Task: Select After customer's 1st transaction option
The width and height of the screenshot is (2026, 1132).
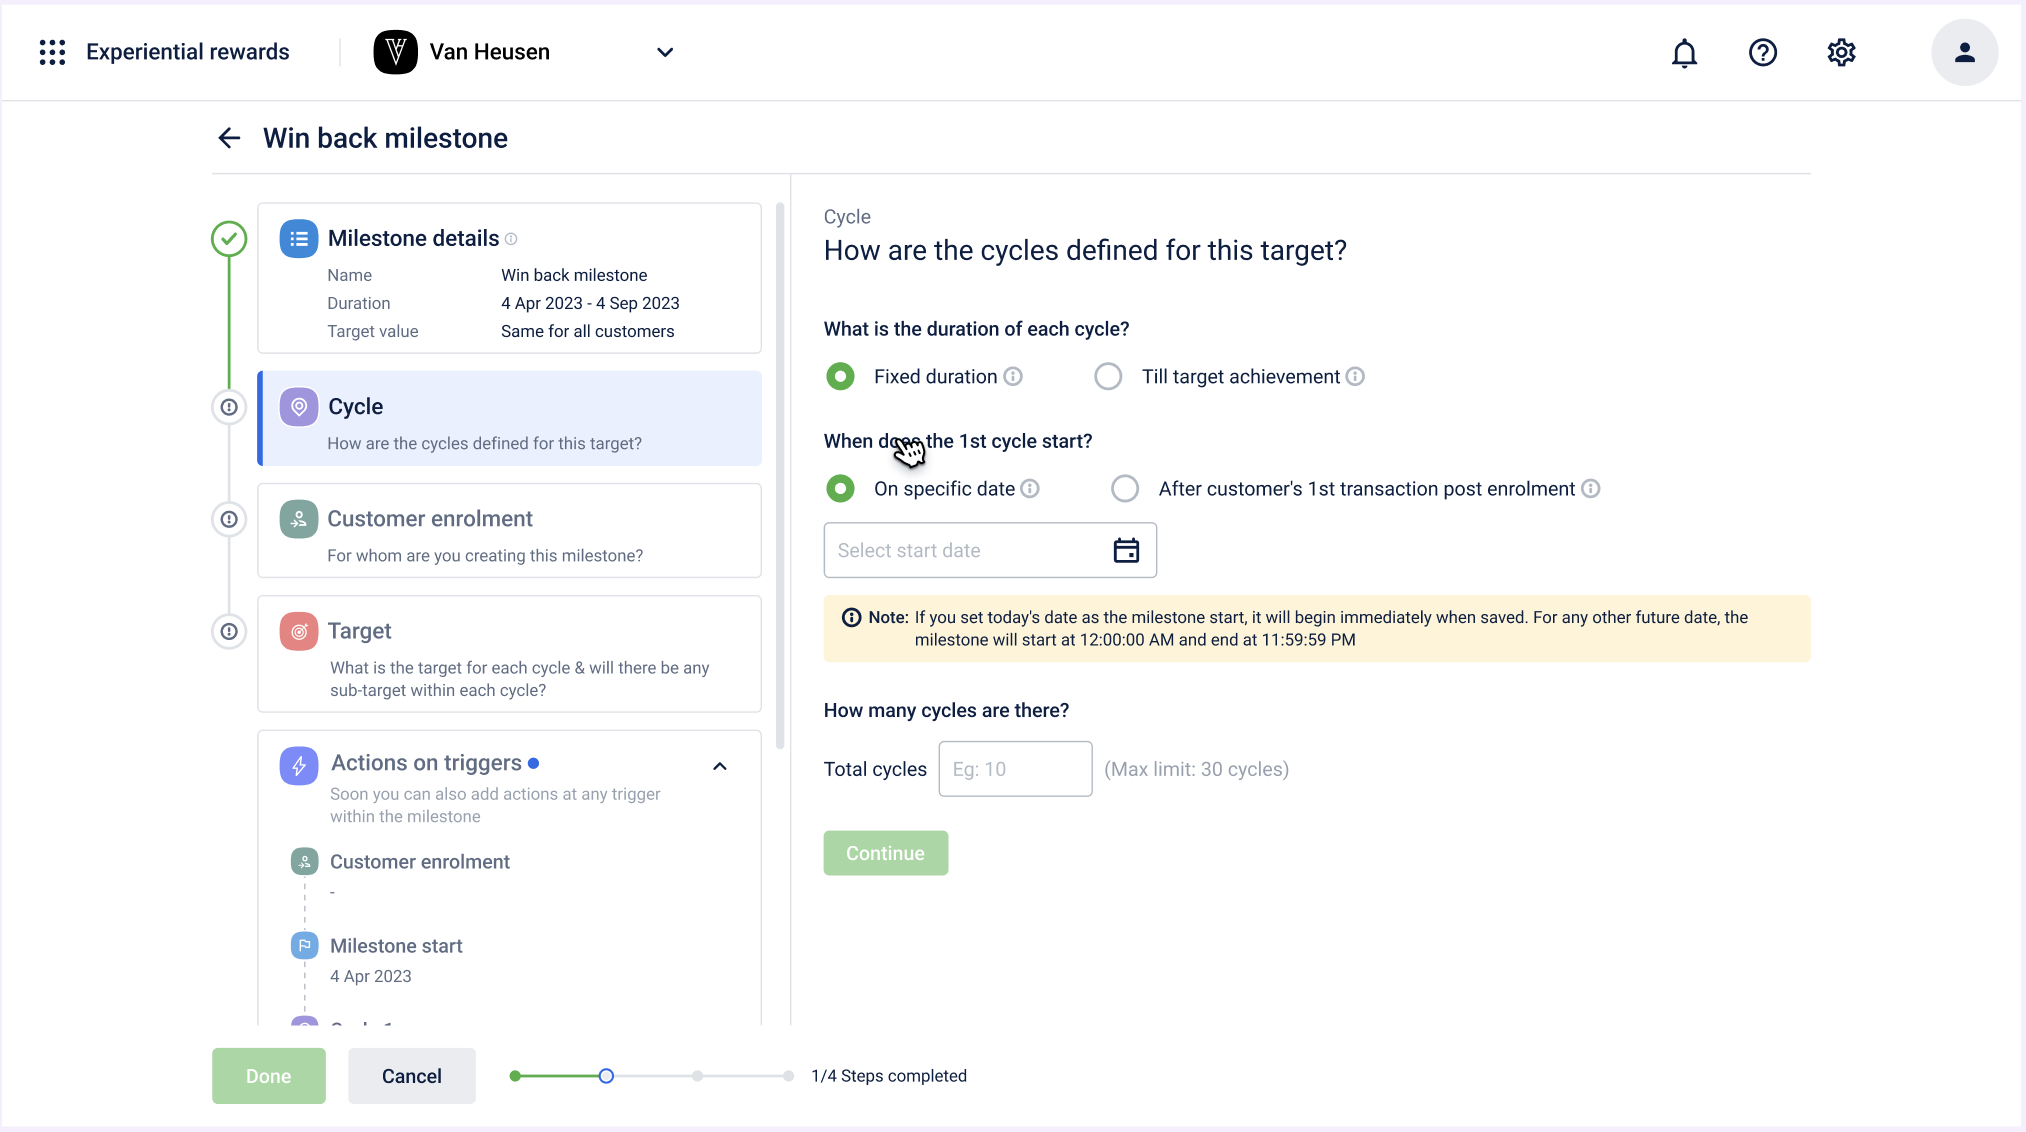Action: (x=1125, y=488)
